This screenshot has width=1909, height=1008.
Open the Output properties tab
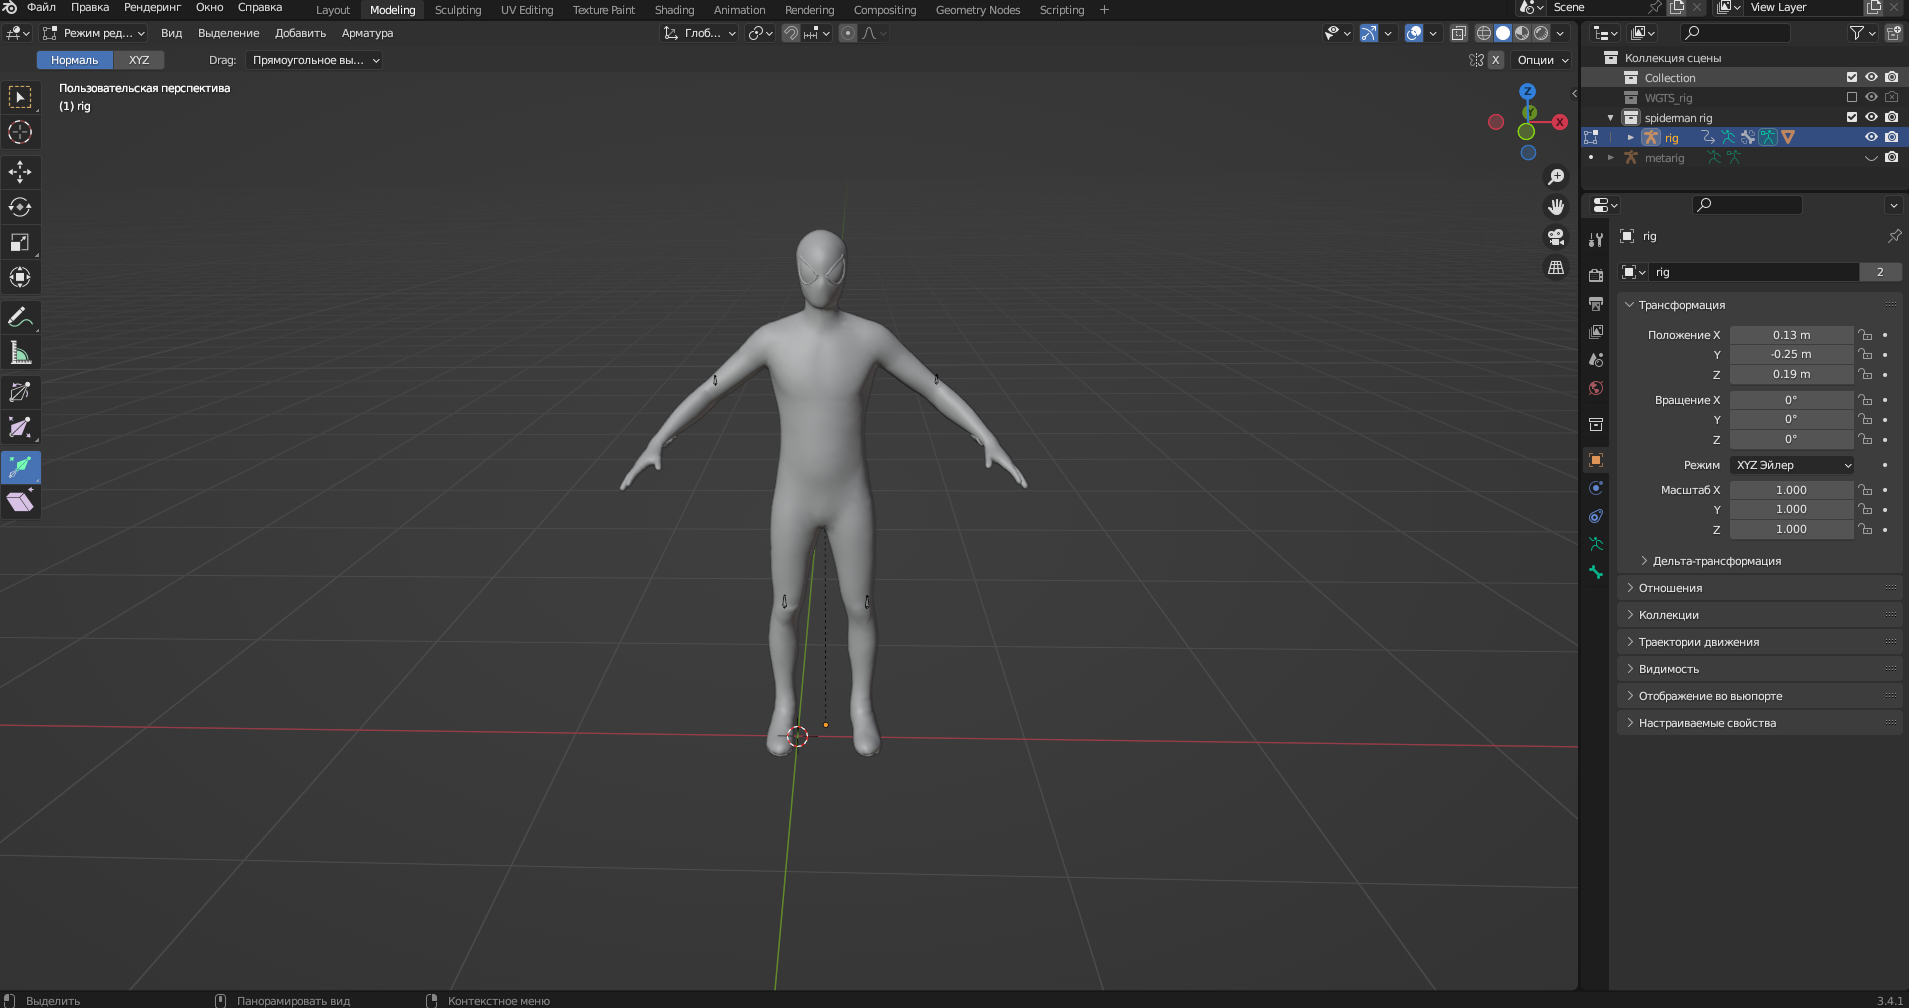pos(1596,303)
